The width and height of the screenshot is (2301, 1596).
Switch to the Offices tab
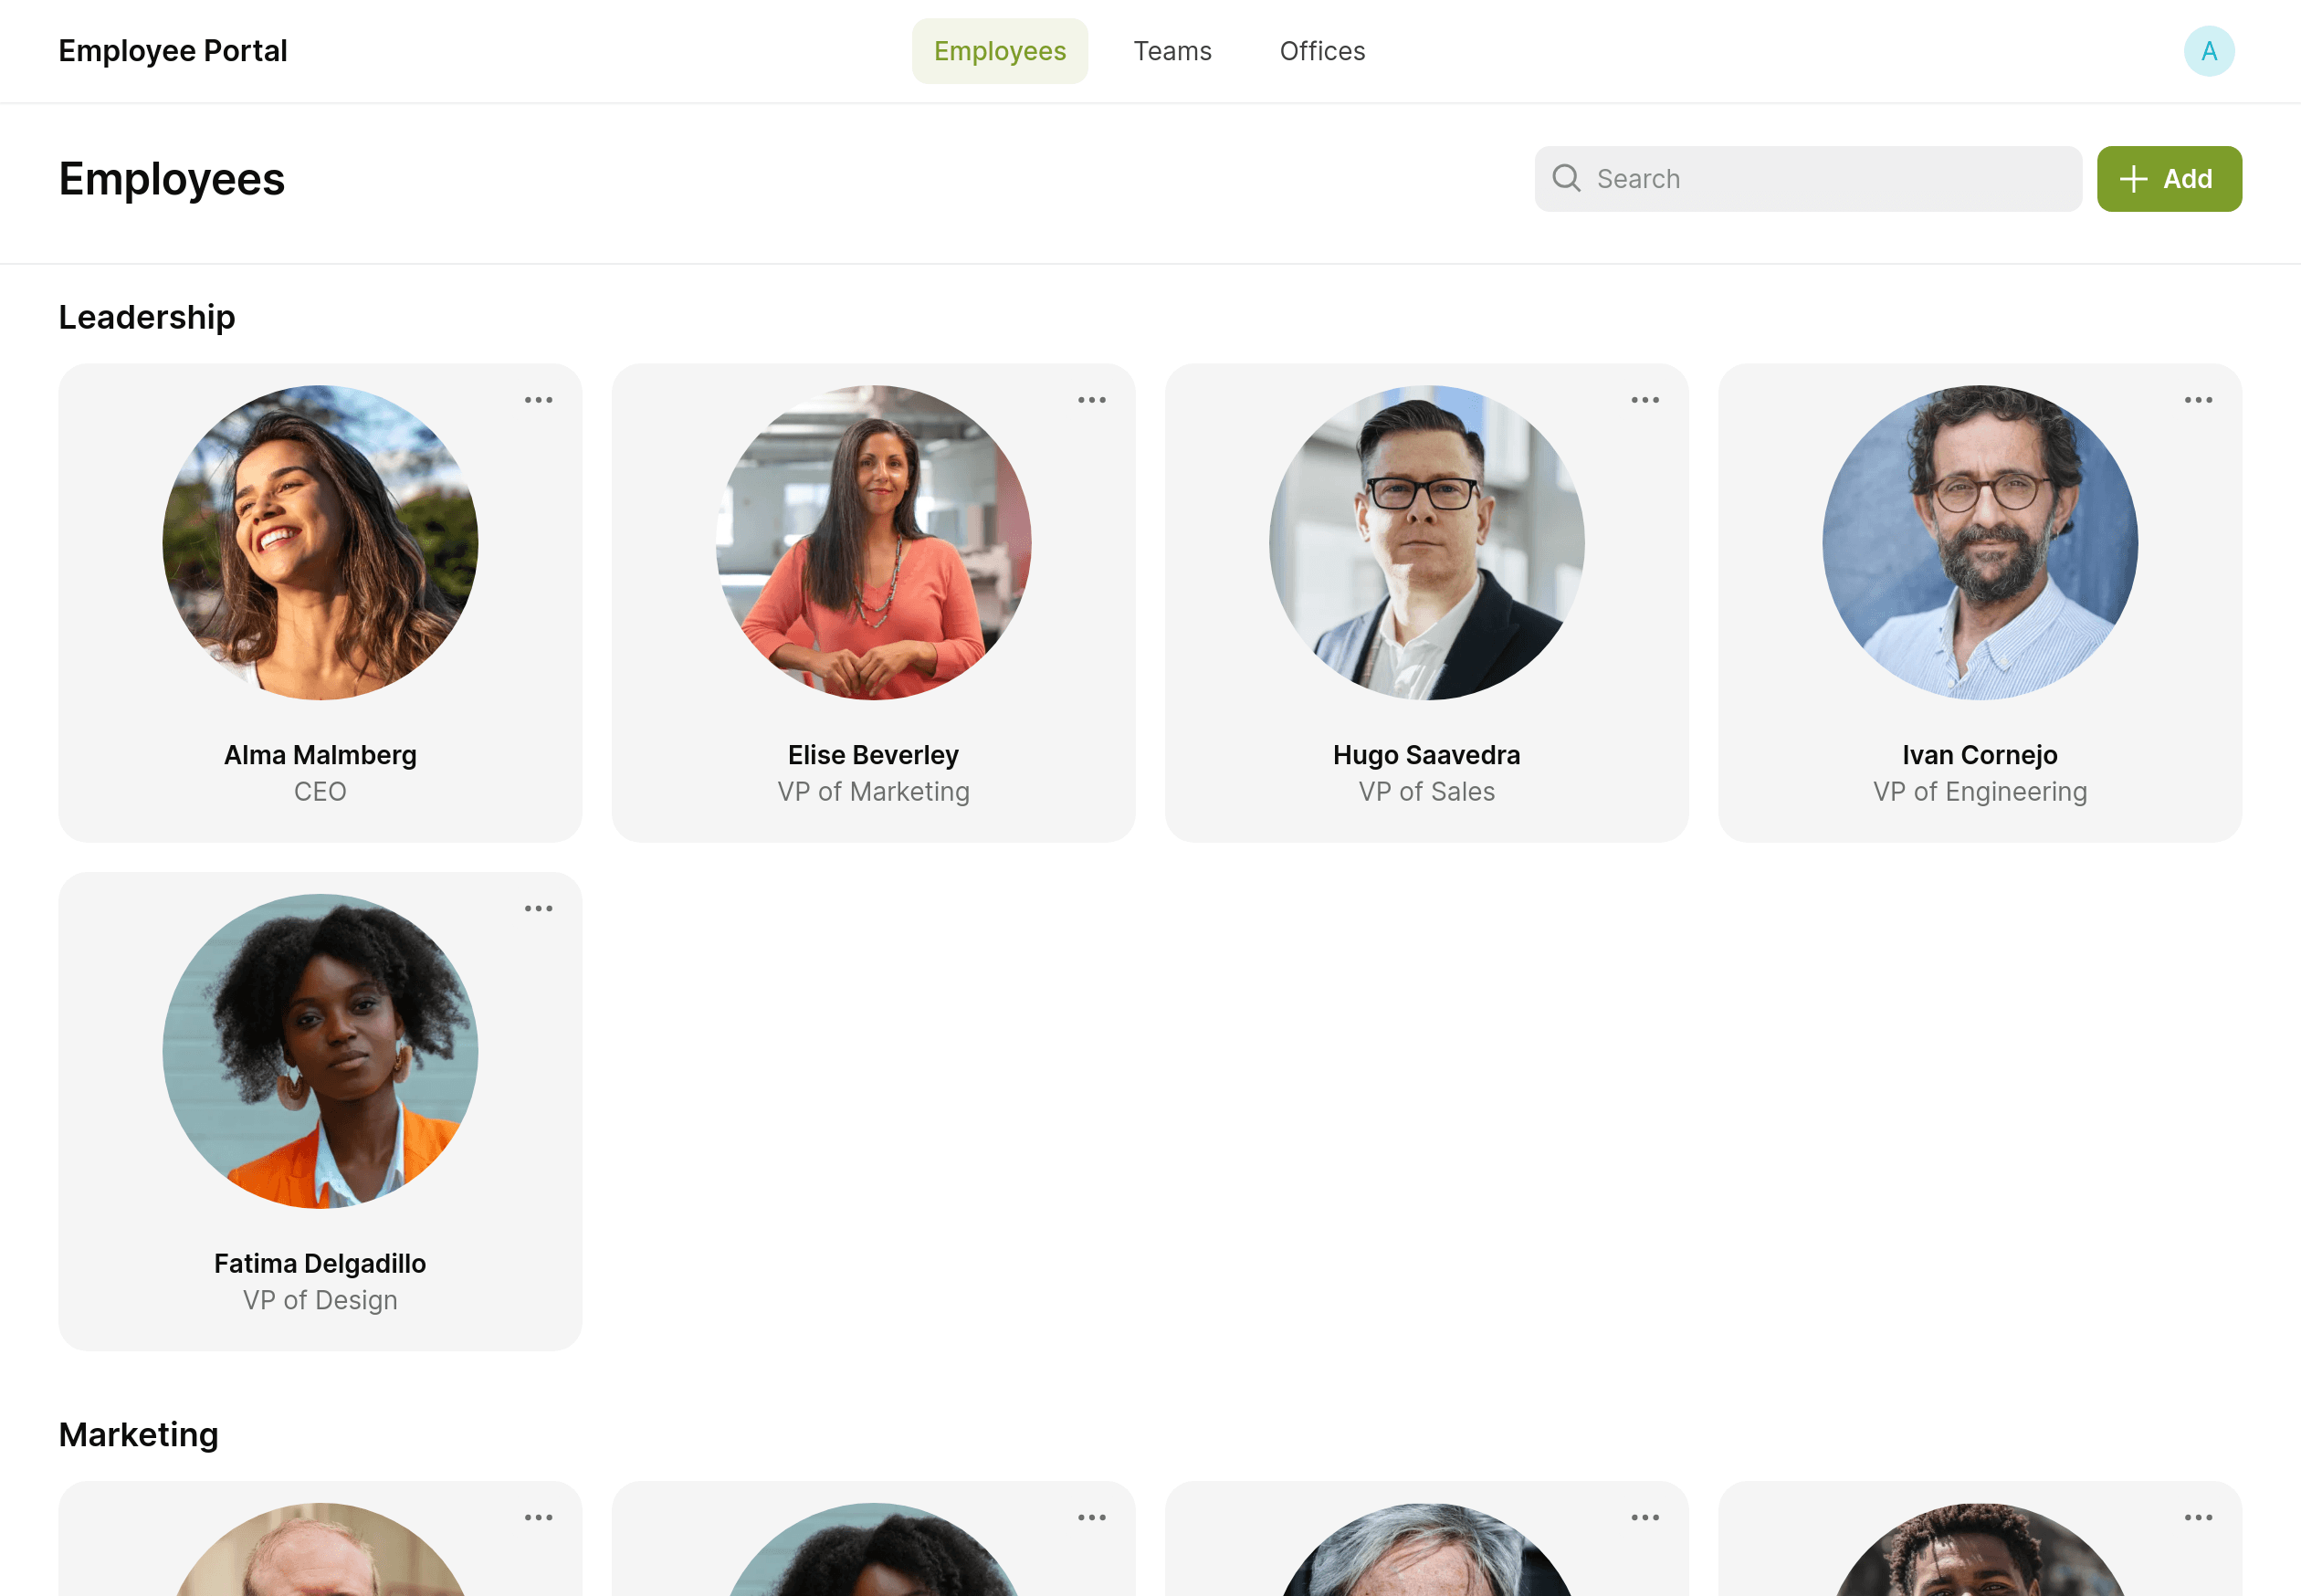point(1321,51)
